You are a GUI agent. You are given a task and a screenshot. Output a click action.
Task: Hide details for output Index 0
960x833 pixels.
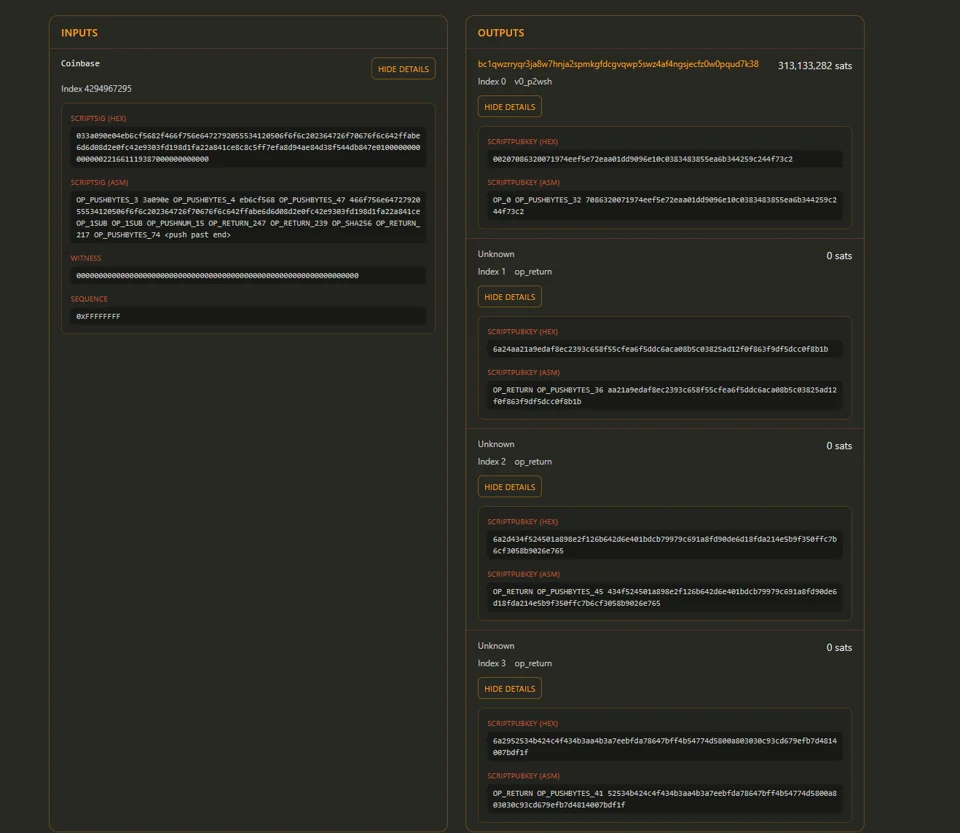coord(509,106)
